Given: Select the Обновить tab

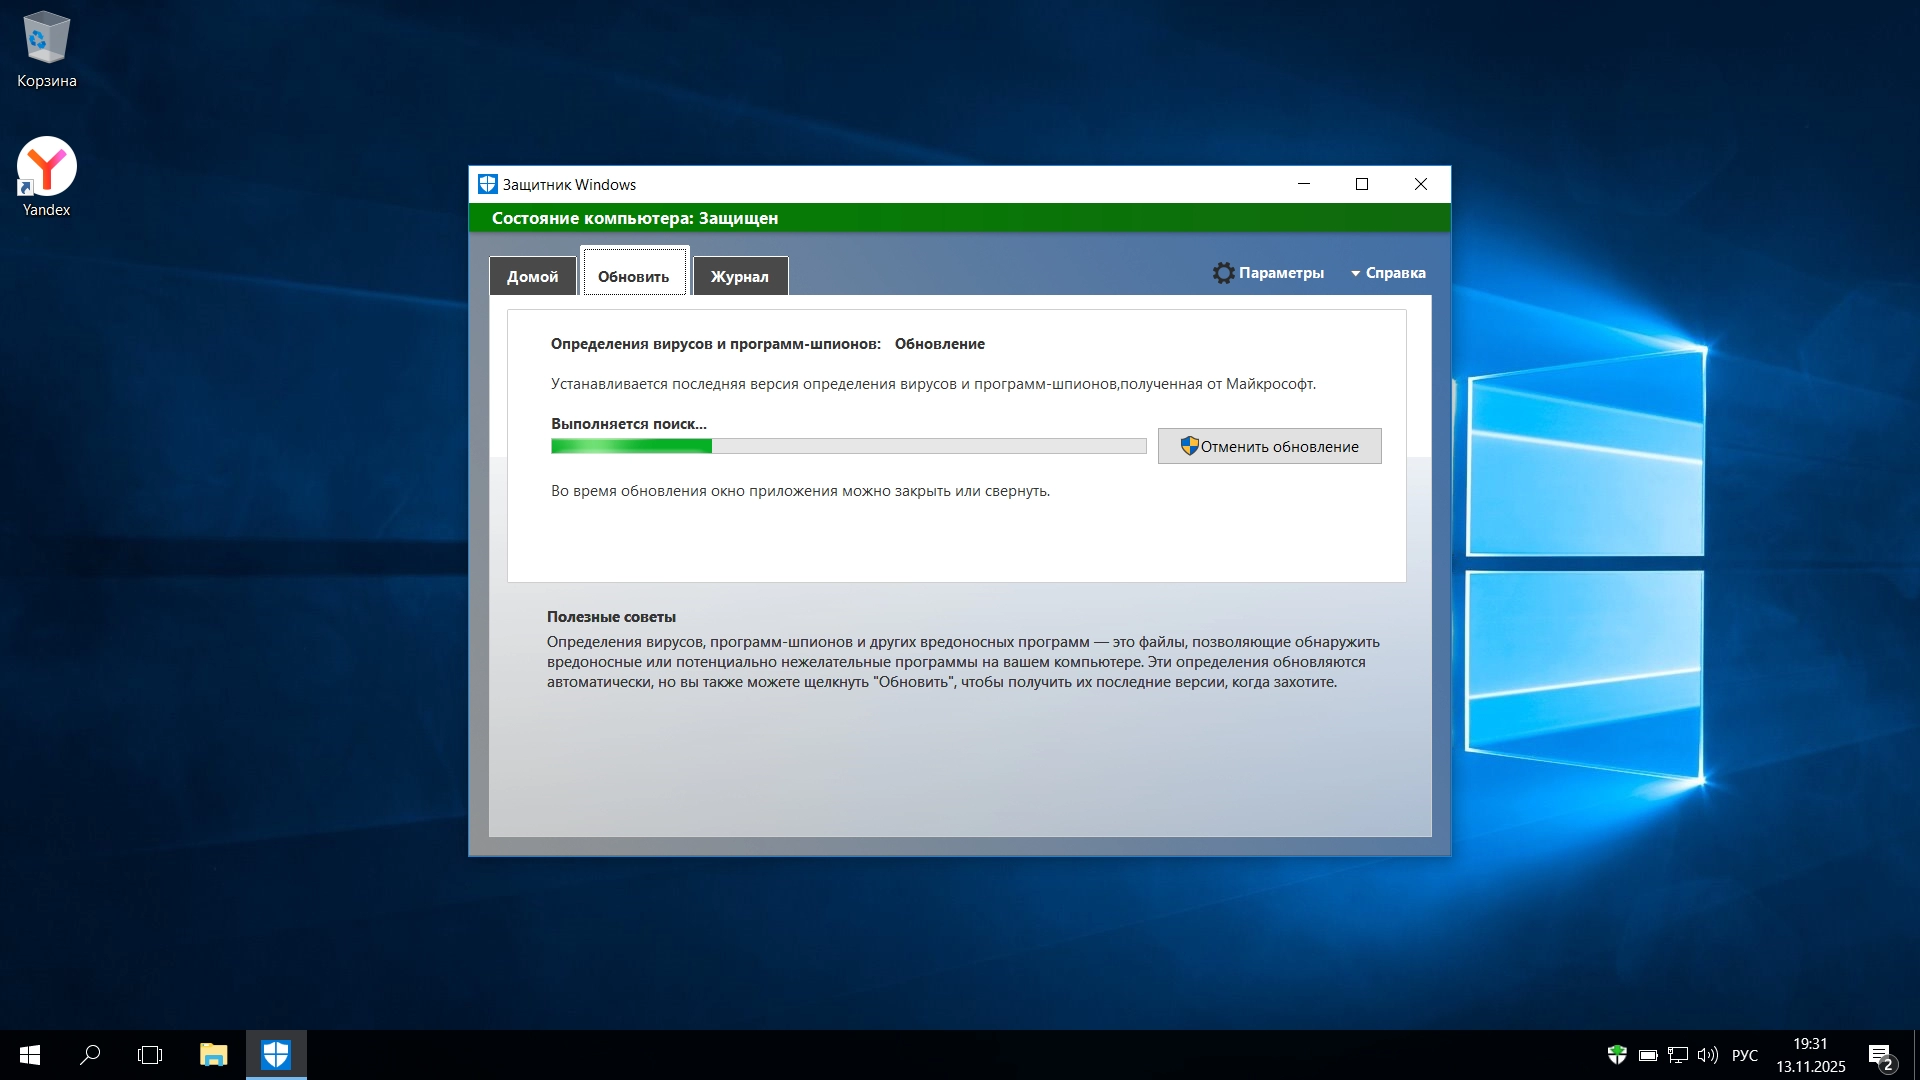Looking at the screenshot, I should 633,277.
